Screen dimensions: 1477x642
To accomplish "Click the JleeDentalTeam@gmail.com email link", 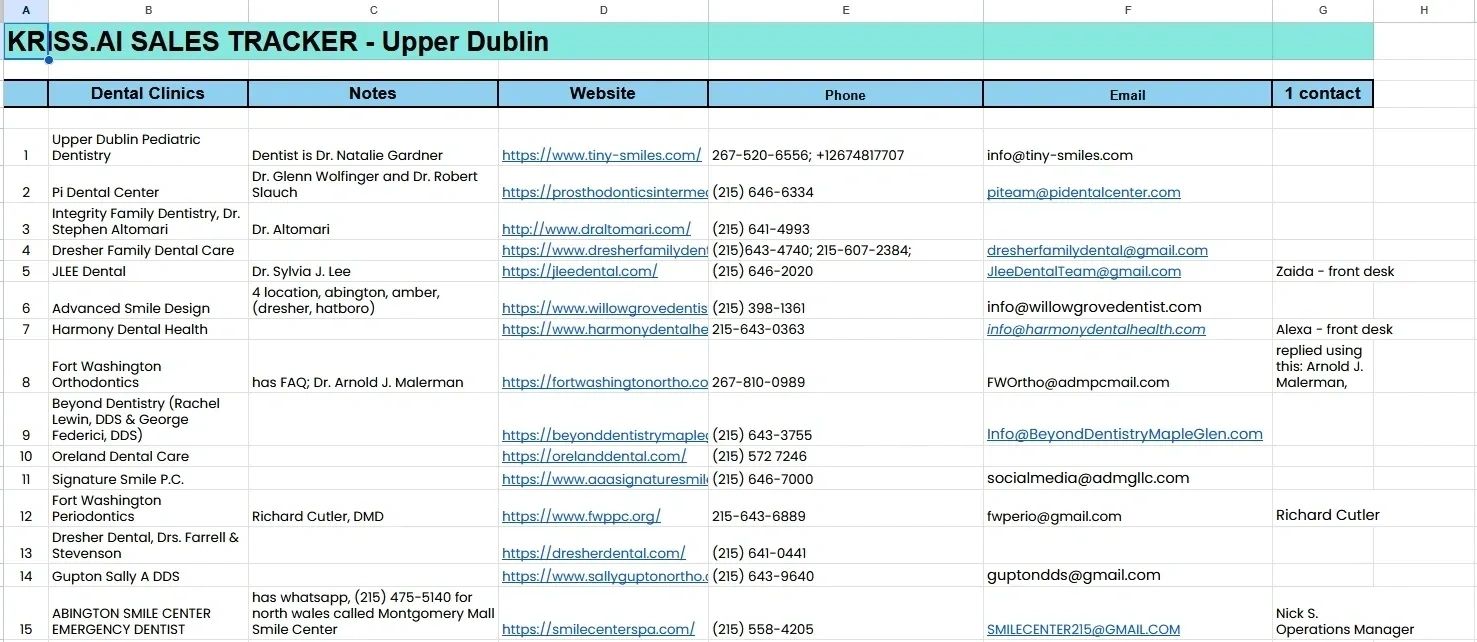I will click(x=1084, y=272).
